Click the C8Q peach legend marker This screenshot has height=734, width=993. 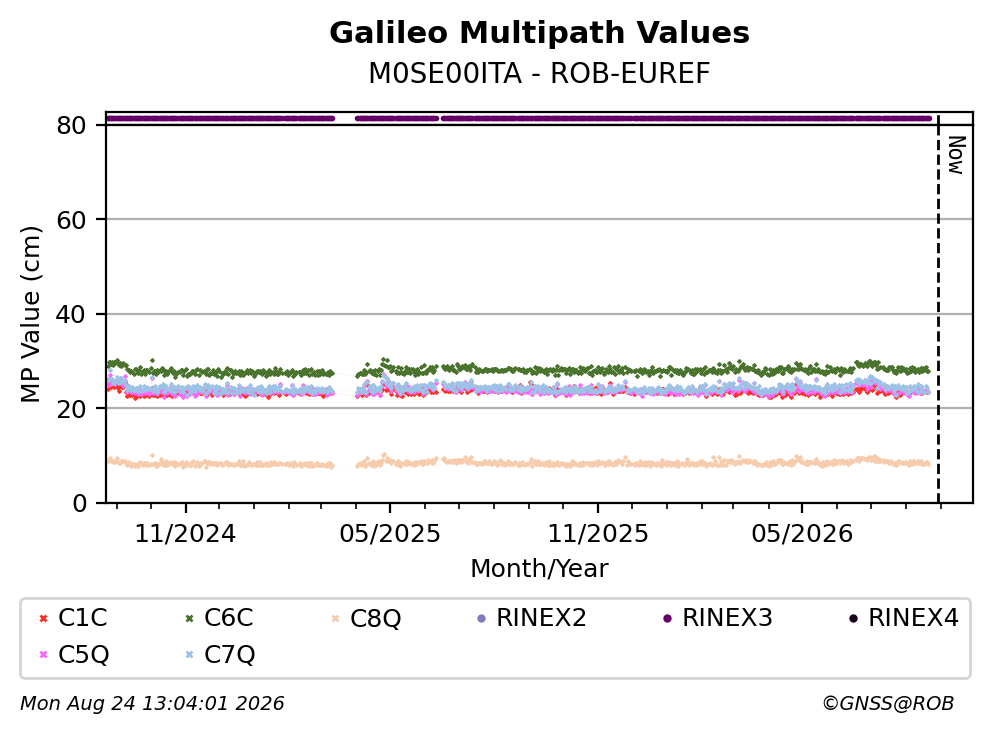[335, 618]
